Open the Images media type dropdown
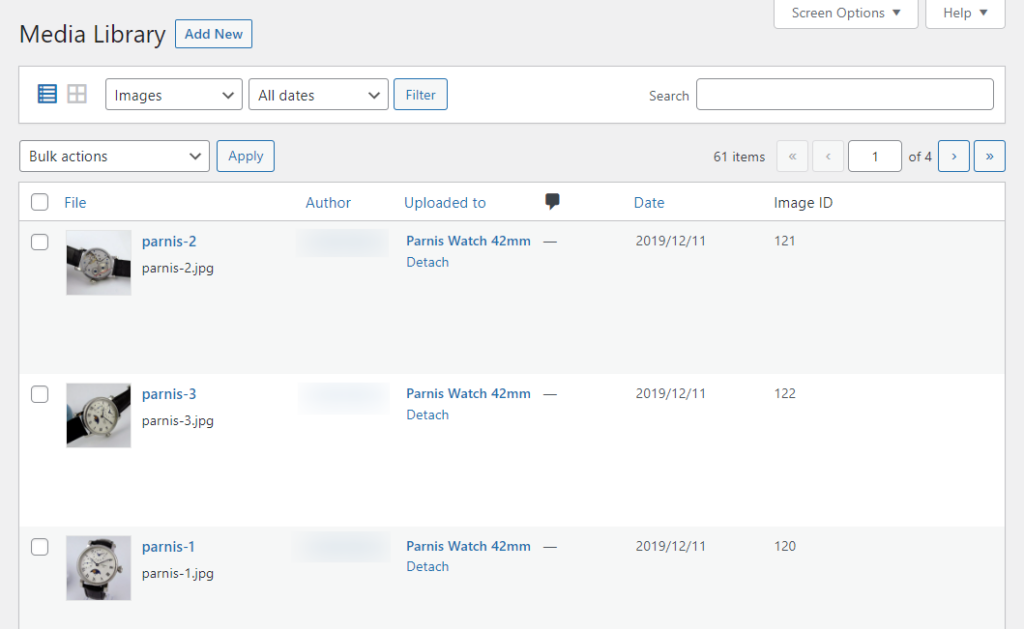1024x629 pixels. pyautogui.click(x=173, y=95)
